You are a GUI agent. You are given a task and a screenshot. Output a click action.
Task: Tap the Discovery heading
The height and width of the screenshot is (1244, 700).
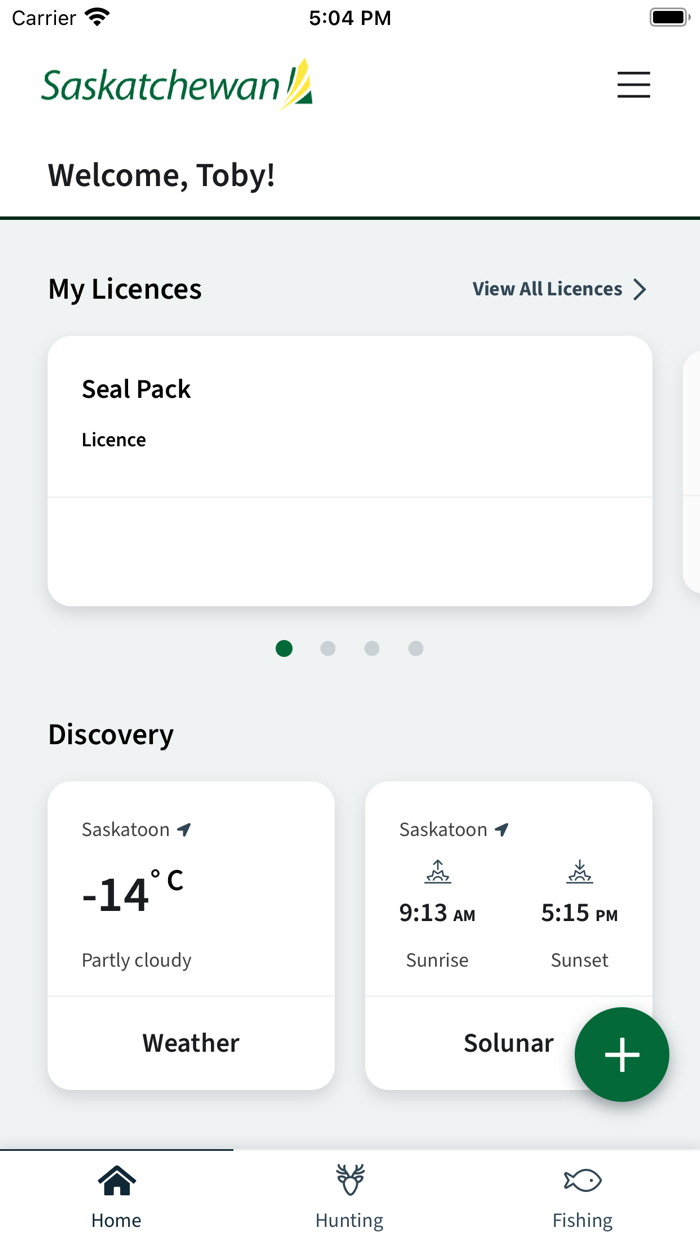pos(111,734)
